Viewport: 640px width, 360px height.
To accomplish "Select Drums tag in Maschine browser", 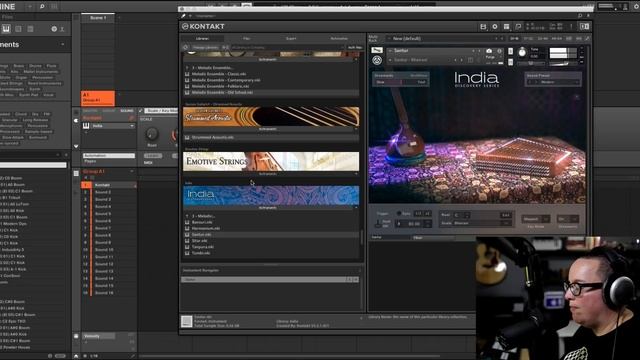I will coord(36,66).
